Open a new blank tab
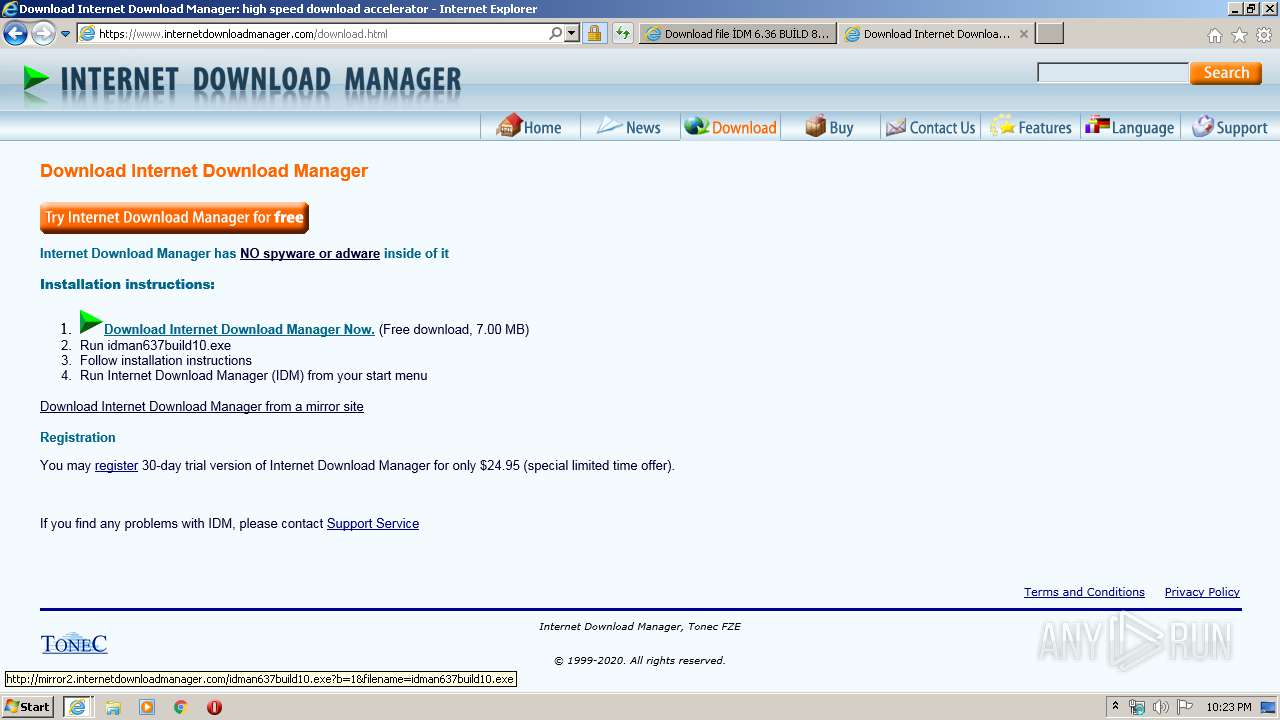This screenshot has height=720, width=1280. (x=1049, y=34)
